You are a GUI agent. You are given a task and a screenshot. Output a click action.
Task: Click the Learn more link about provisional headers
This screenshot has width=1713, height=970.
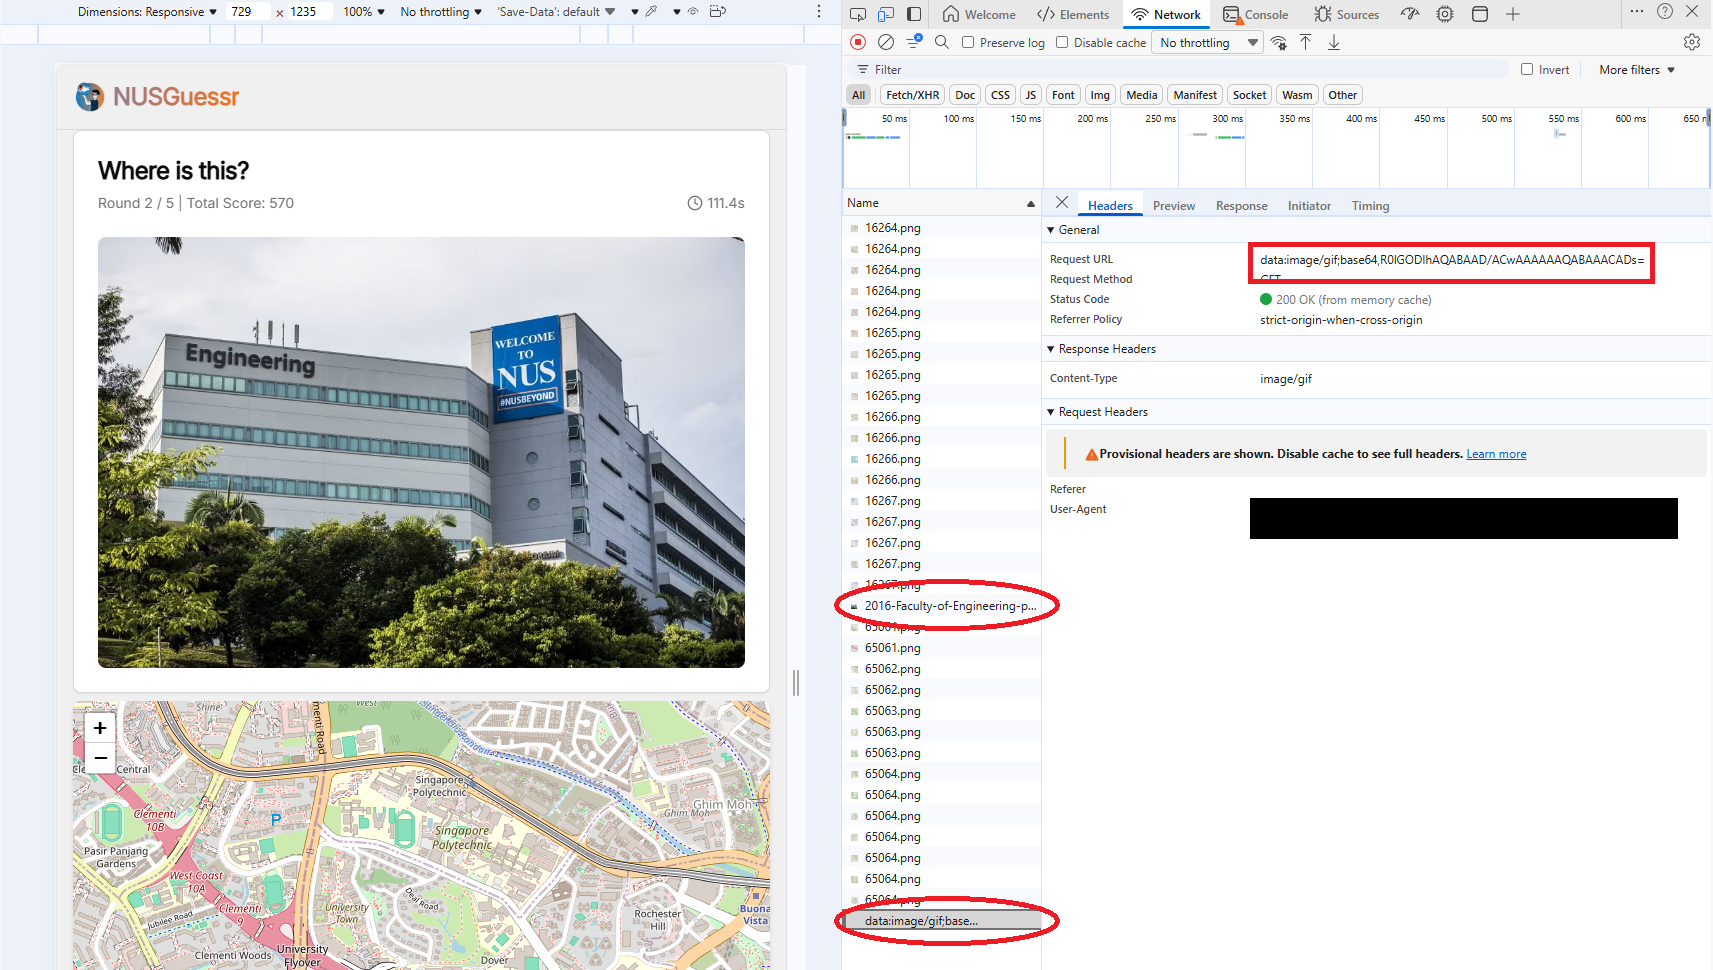pyautogui.click(x=1496, y=453)
